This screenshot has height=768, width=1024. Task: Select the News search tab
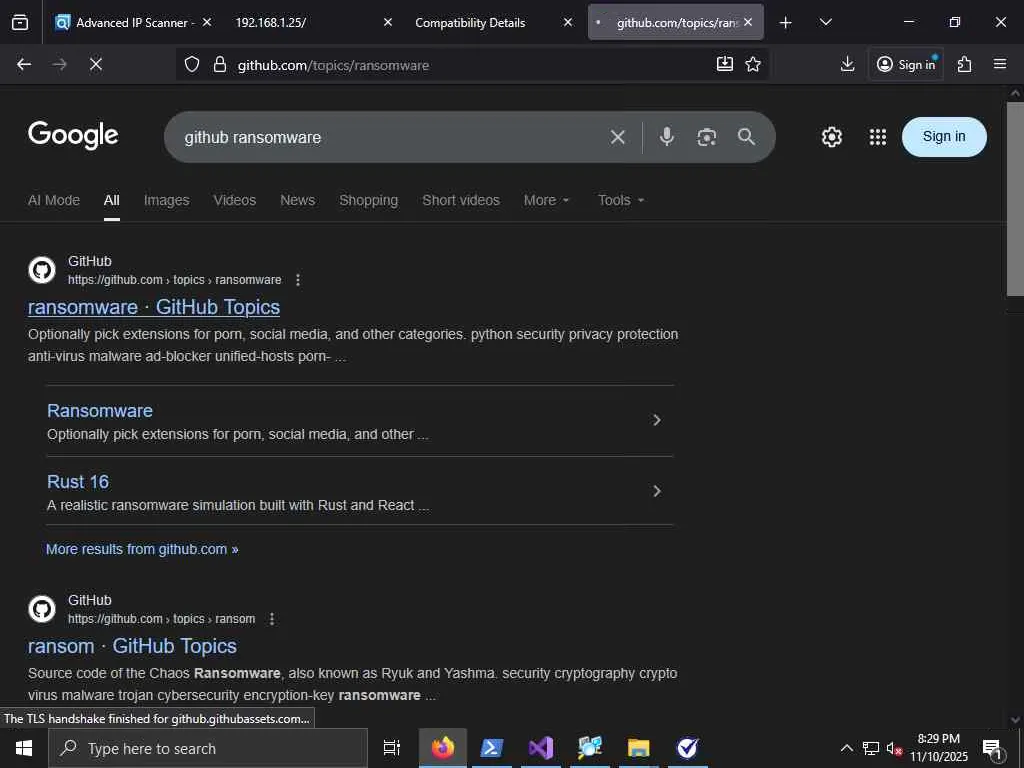tap(297, 200)
